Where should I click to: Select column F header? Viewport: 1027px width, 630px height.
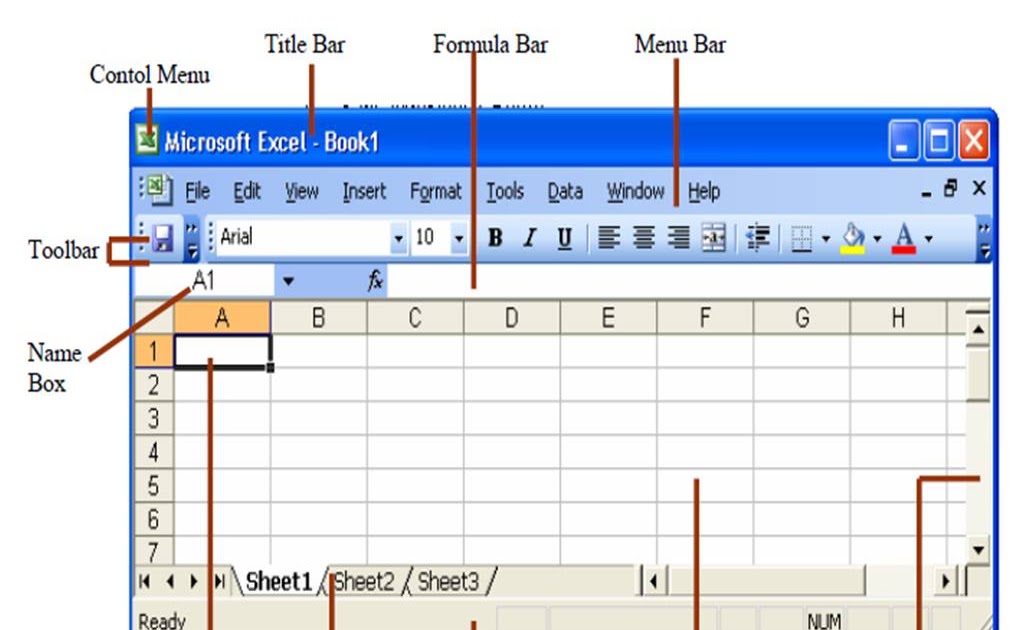coord(705,318)
